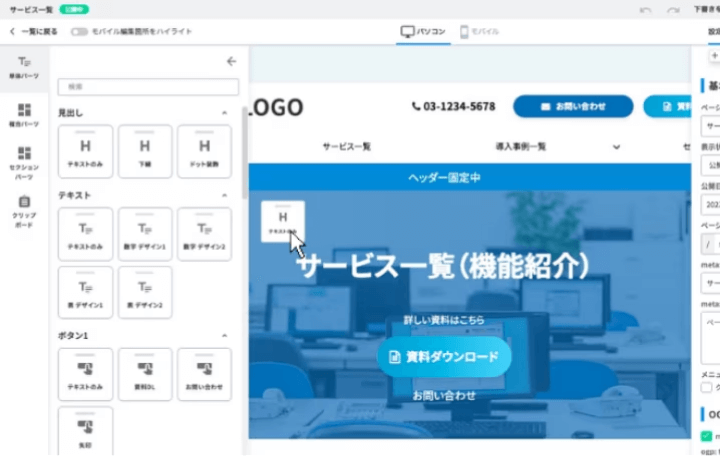Click the 資料ダウンロード button in hero
This screenshot has width=720, height=456.
(x=443, y=357)
